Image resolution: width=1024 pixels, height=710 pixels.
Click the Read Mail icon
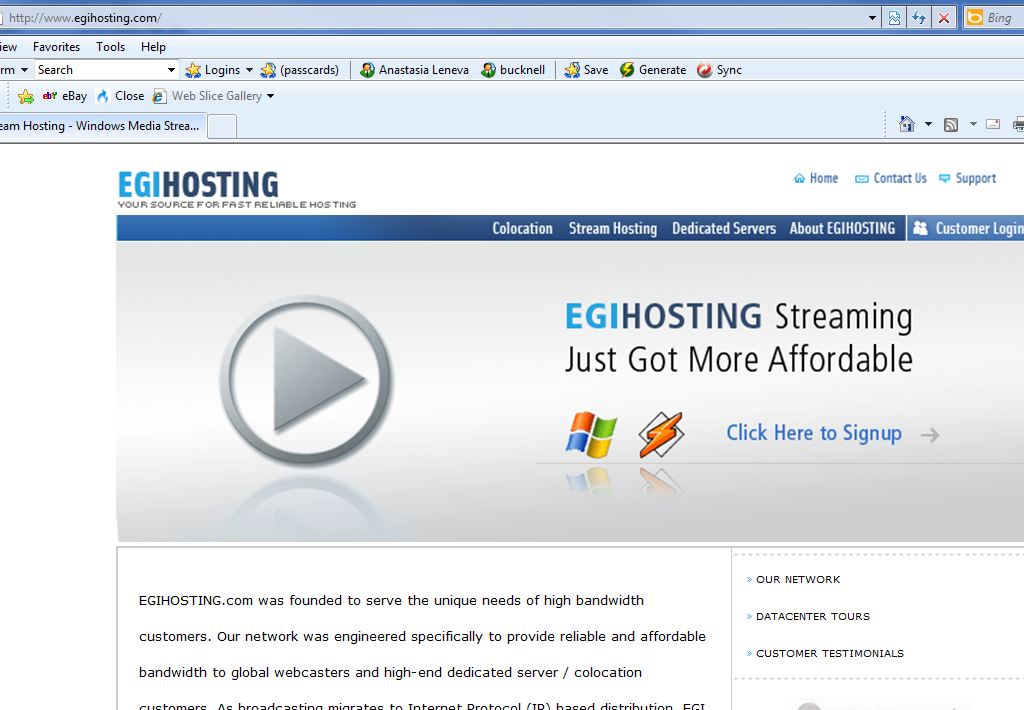pyautogui.click(x=993, y=124)
